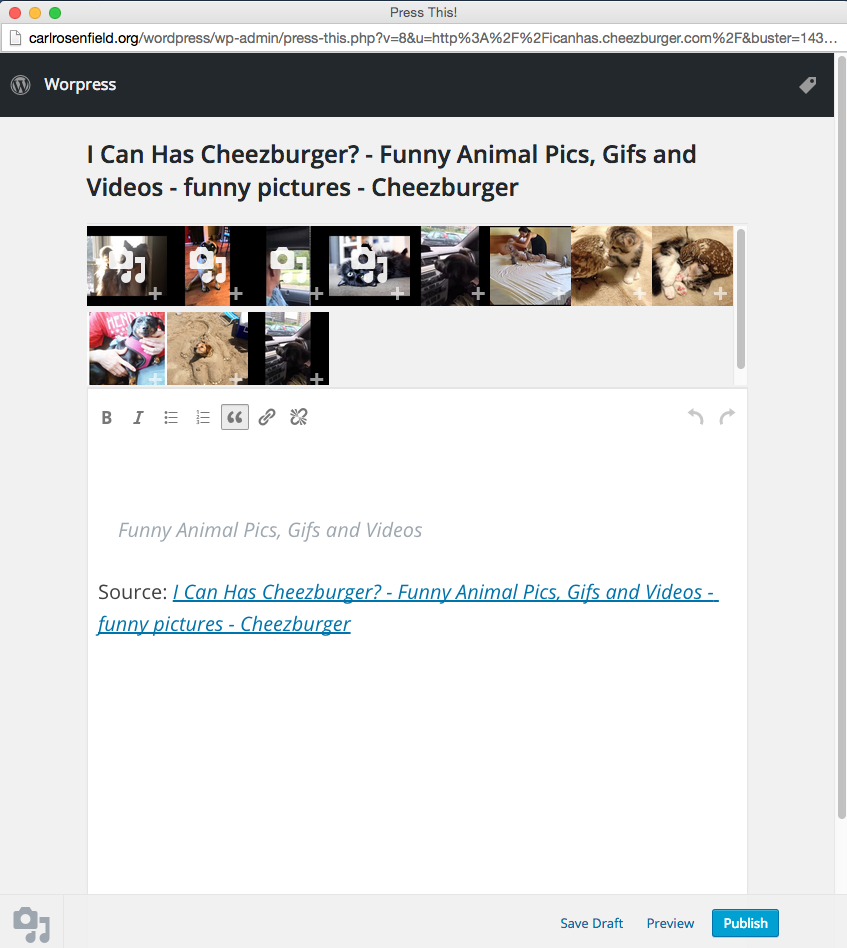Image resolution: width=847 pixels, height=948 pixels.
Task: Click the main page vertical scrollbar
Action: click(842, 438)
